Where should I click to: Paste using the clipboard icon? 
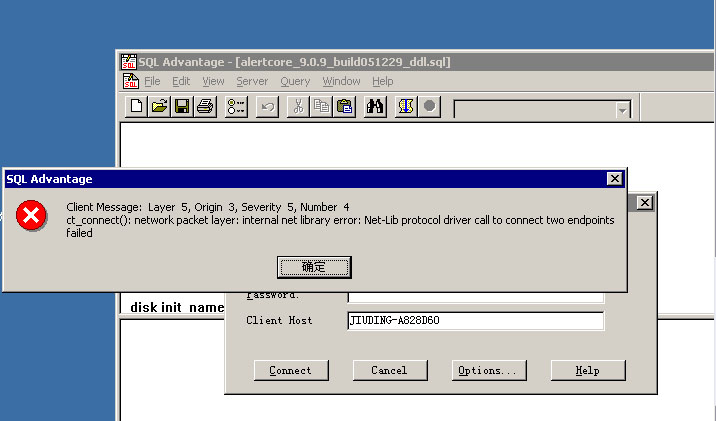(344, 107)
